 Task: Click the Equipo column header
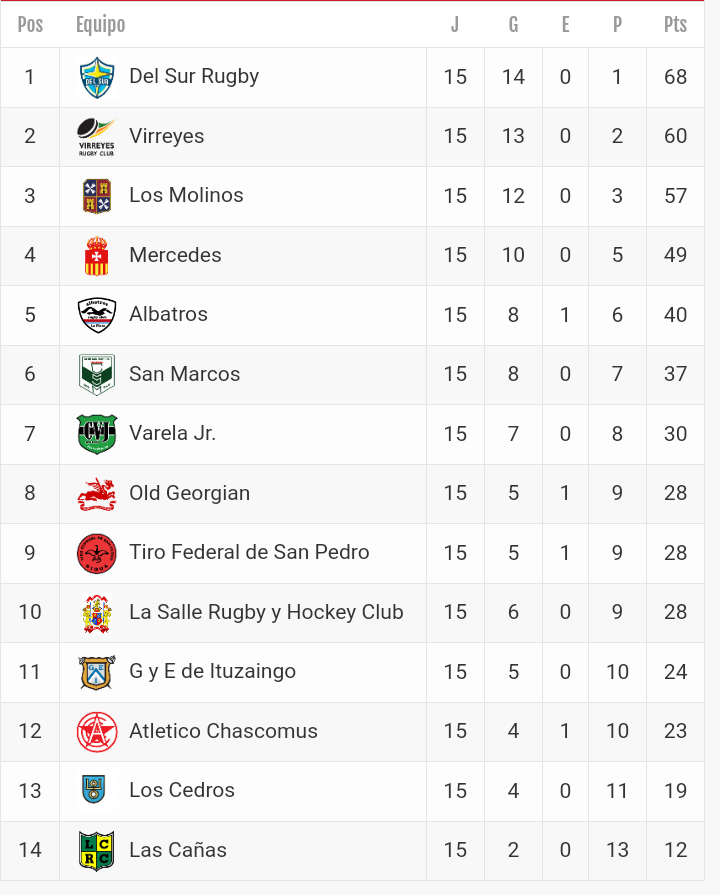(101, 25)
